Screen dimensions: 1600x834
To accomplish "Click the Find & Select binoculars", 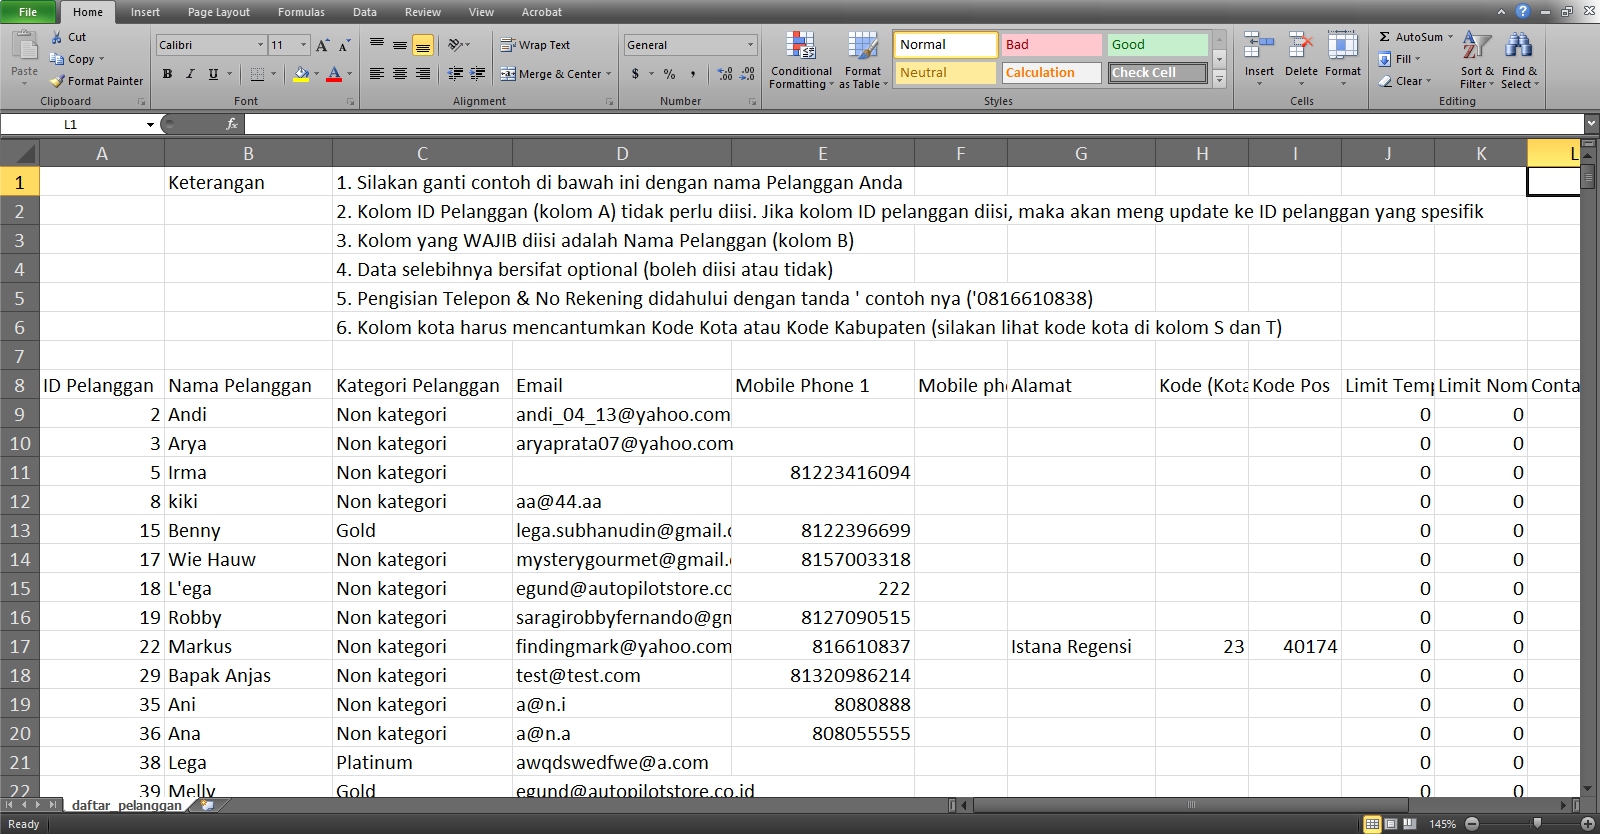I will click(x=1518, y=46).
